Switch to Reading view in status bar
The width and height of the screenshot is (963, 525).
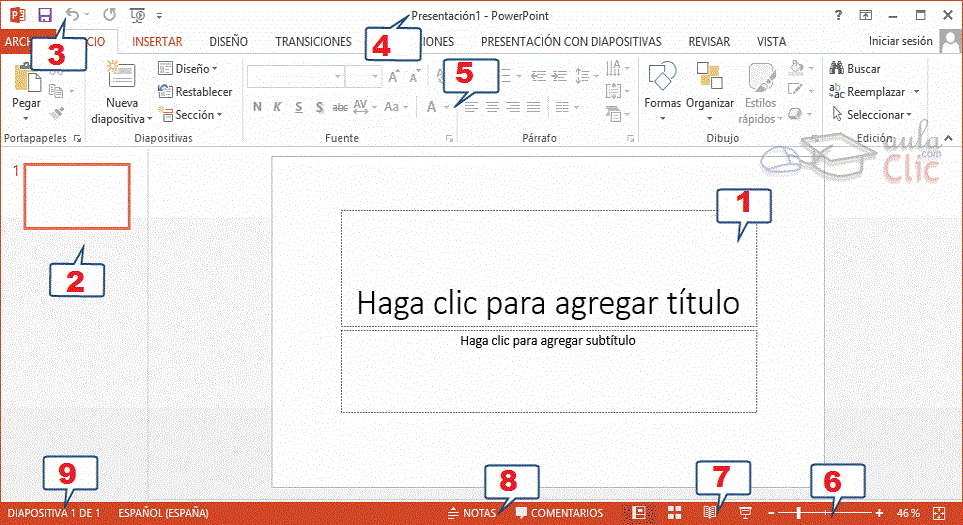(x=709, y=513)
